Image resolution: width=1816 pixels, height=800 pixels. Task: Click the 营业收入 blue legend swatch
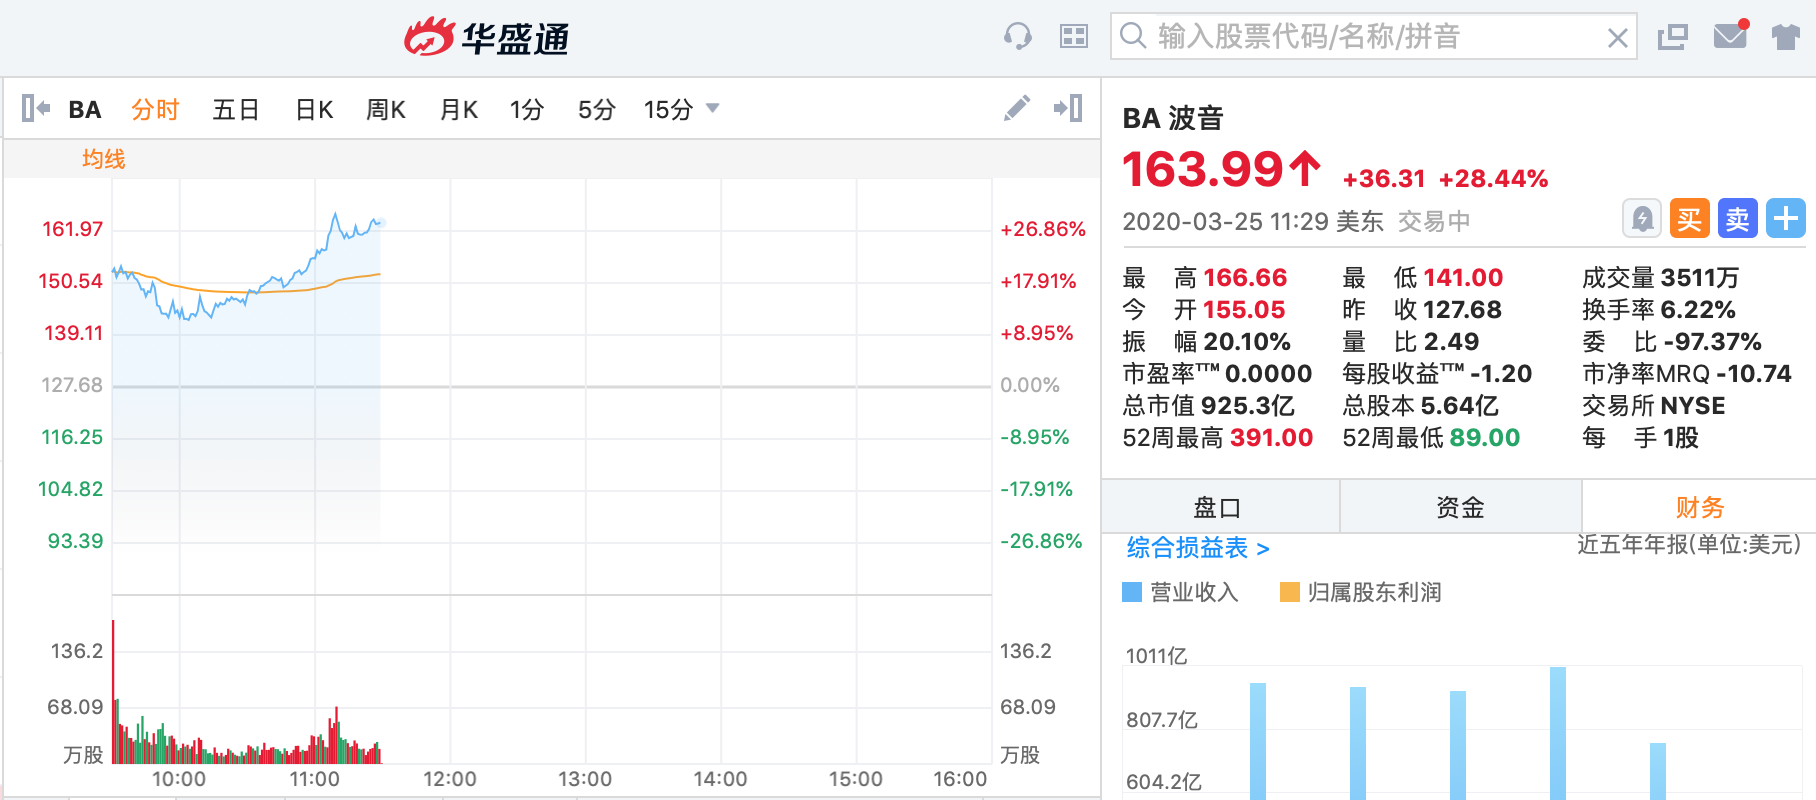point(1132,592)
